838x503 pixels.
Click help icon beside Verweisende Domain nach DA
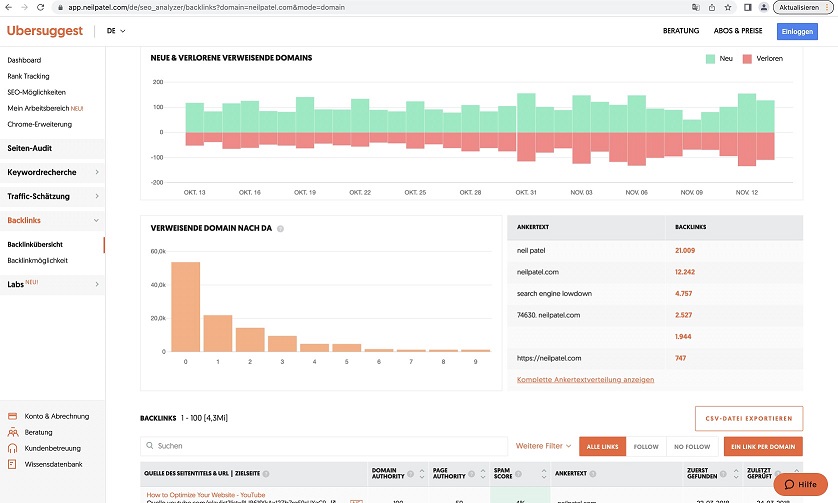[x=280, y=229]
